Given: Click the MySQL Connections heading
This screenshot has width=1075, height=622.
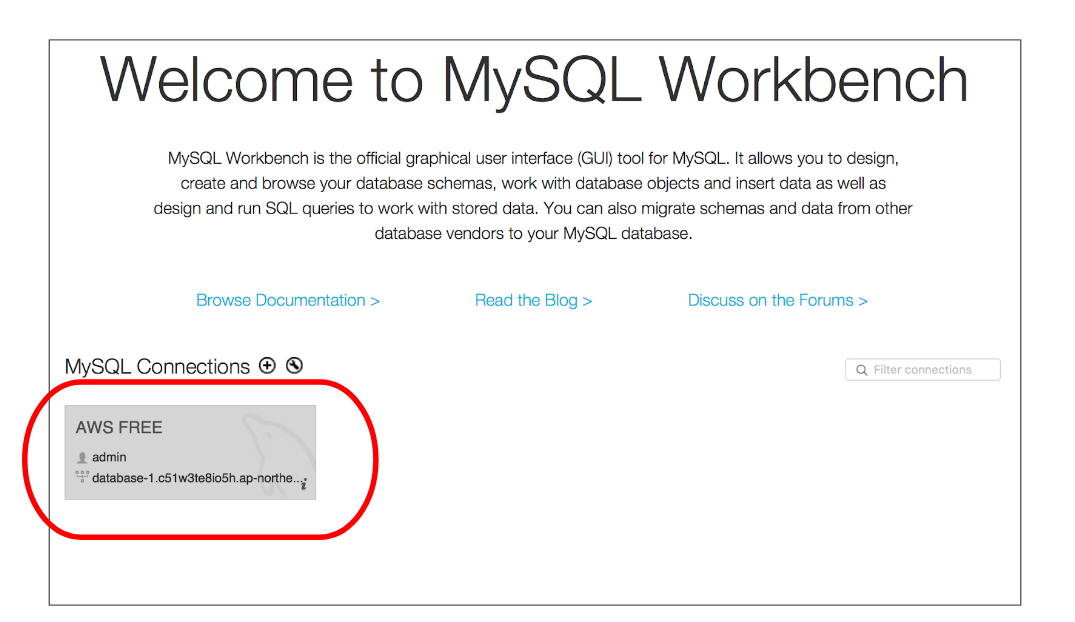Looking at the screenshot, I should 157,367.
